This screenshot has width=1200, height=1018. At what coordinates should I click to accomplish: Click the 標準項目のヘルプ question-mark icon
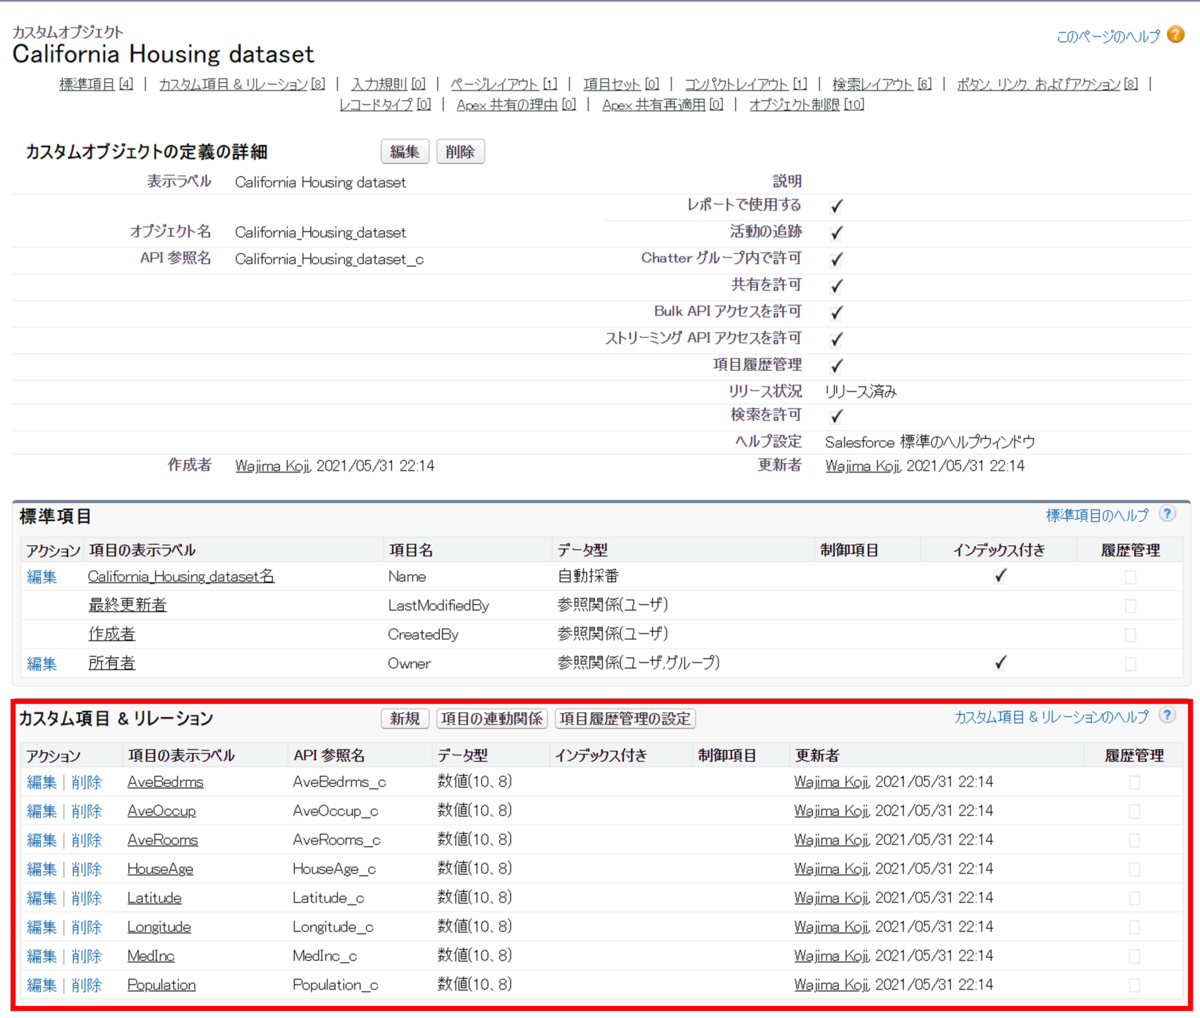[x=1167, y=514]
